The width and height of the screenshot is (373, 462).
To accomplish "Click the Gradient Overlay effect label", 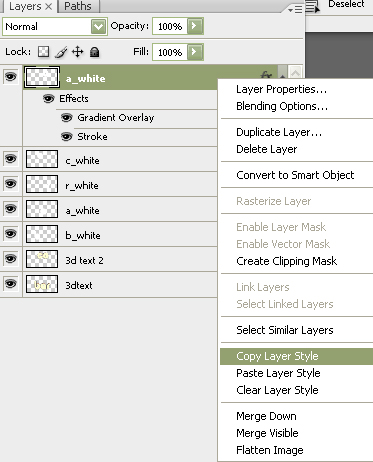I will click(116, 117).
